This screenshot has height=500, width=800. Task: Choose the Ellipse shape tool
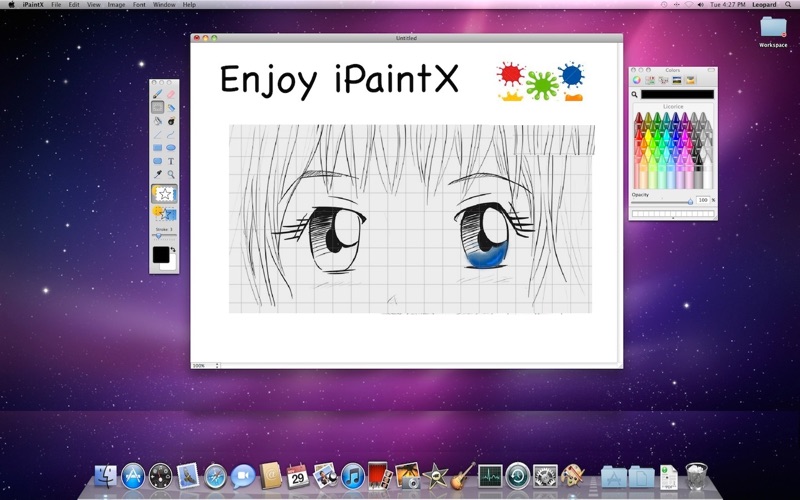tap(171, 147)
